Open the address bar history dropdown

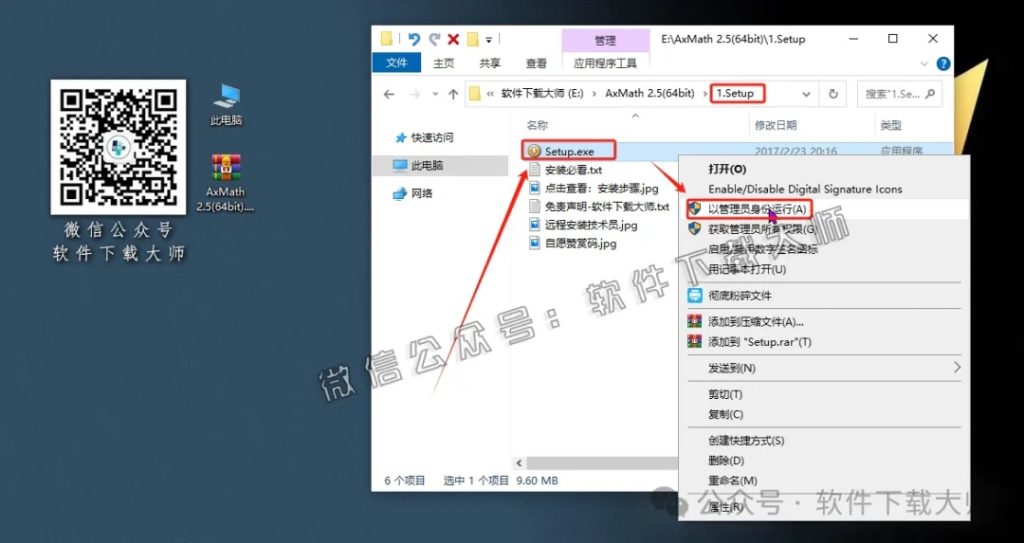[x=807, y=94]
